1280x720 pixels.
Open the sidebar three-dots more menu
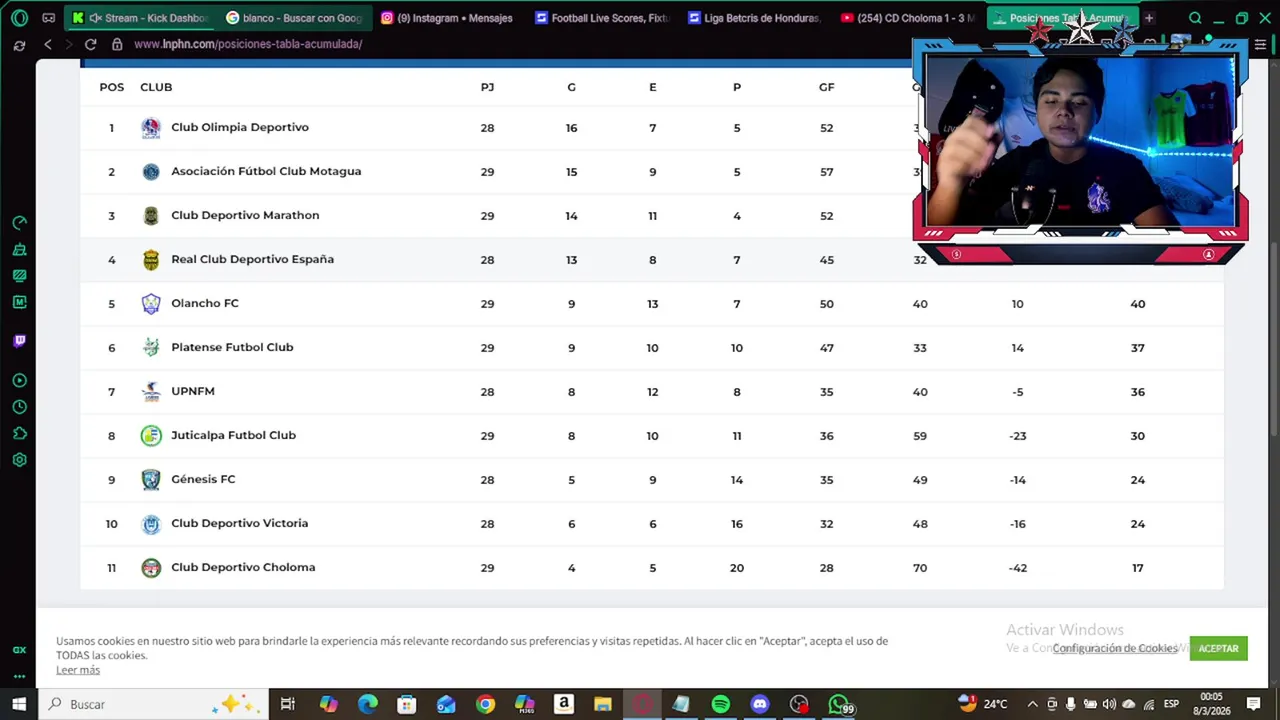(19, 676)
